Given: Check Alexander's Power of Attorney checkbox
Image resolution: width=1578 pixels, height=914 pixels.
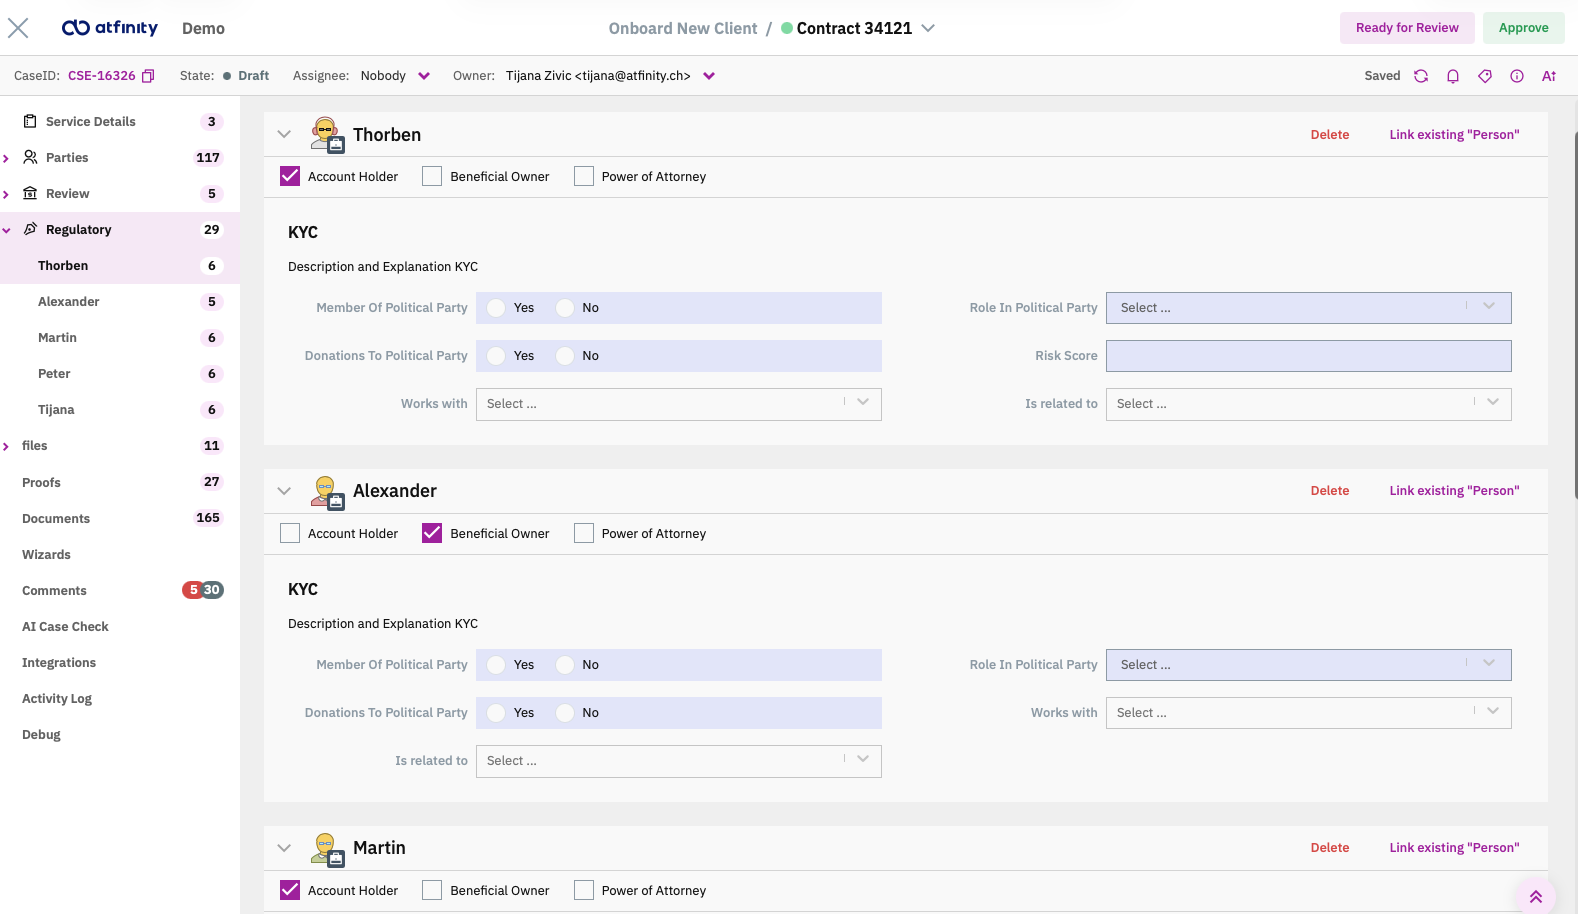Looking at the screenshot, I should tap(584, 533).
